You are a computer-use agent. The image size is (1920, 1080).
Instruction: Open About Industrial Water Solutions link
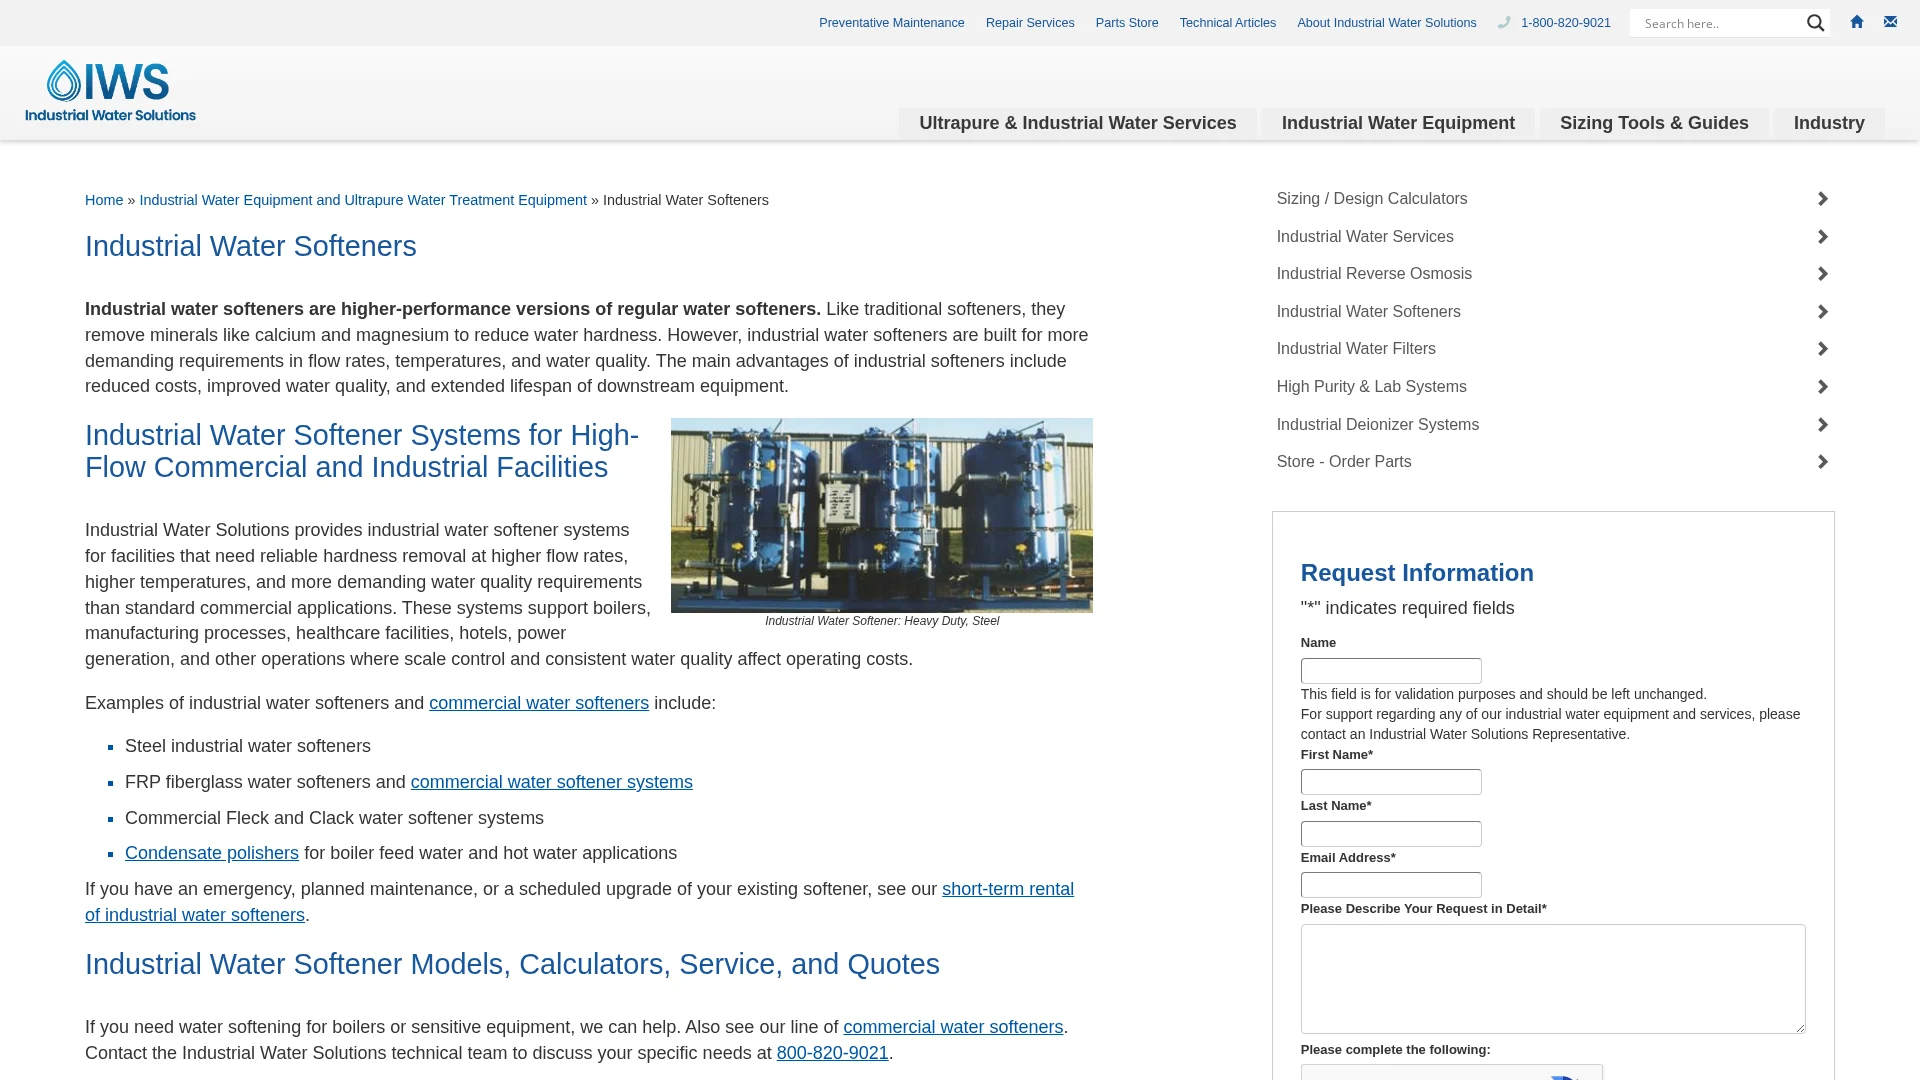(x=1386, y=23)
